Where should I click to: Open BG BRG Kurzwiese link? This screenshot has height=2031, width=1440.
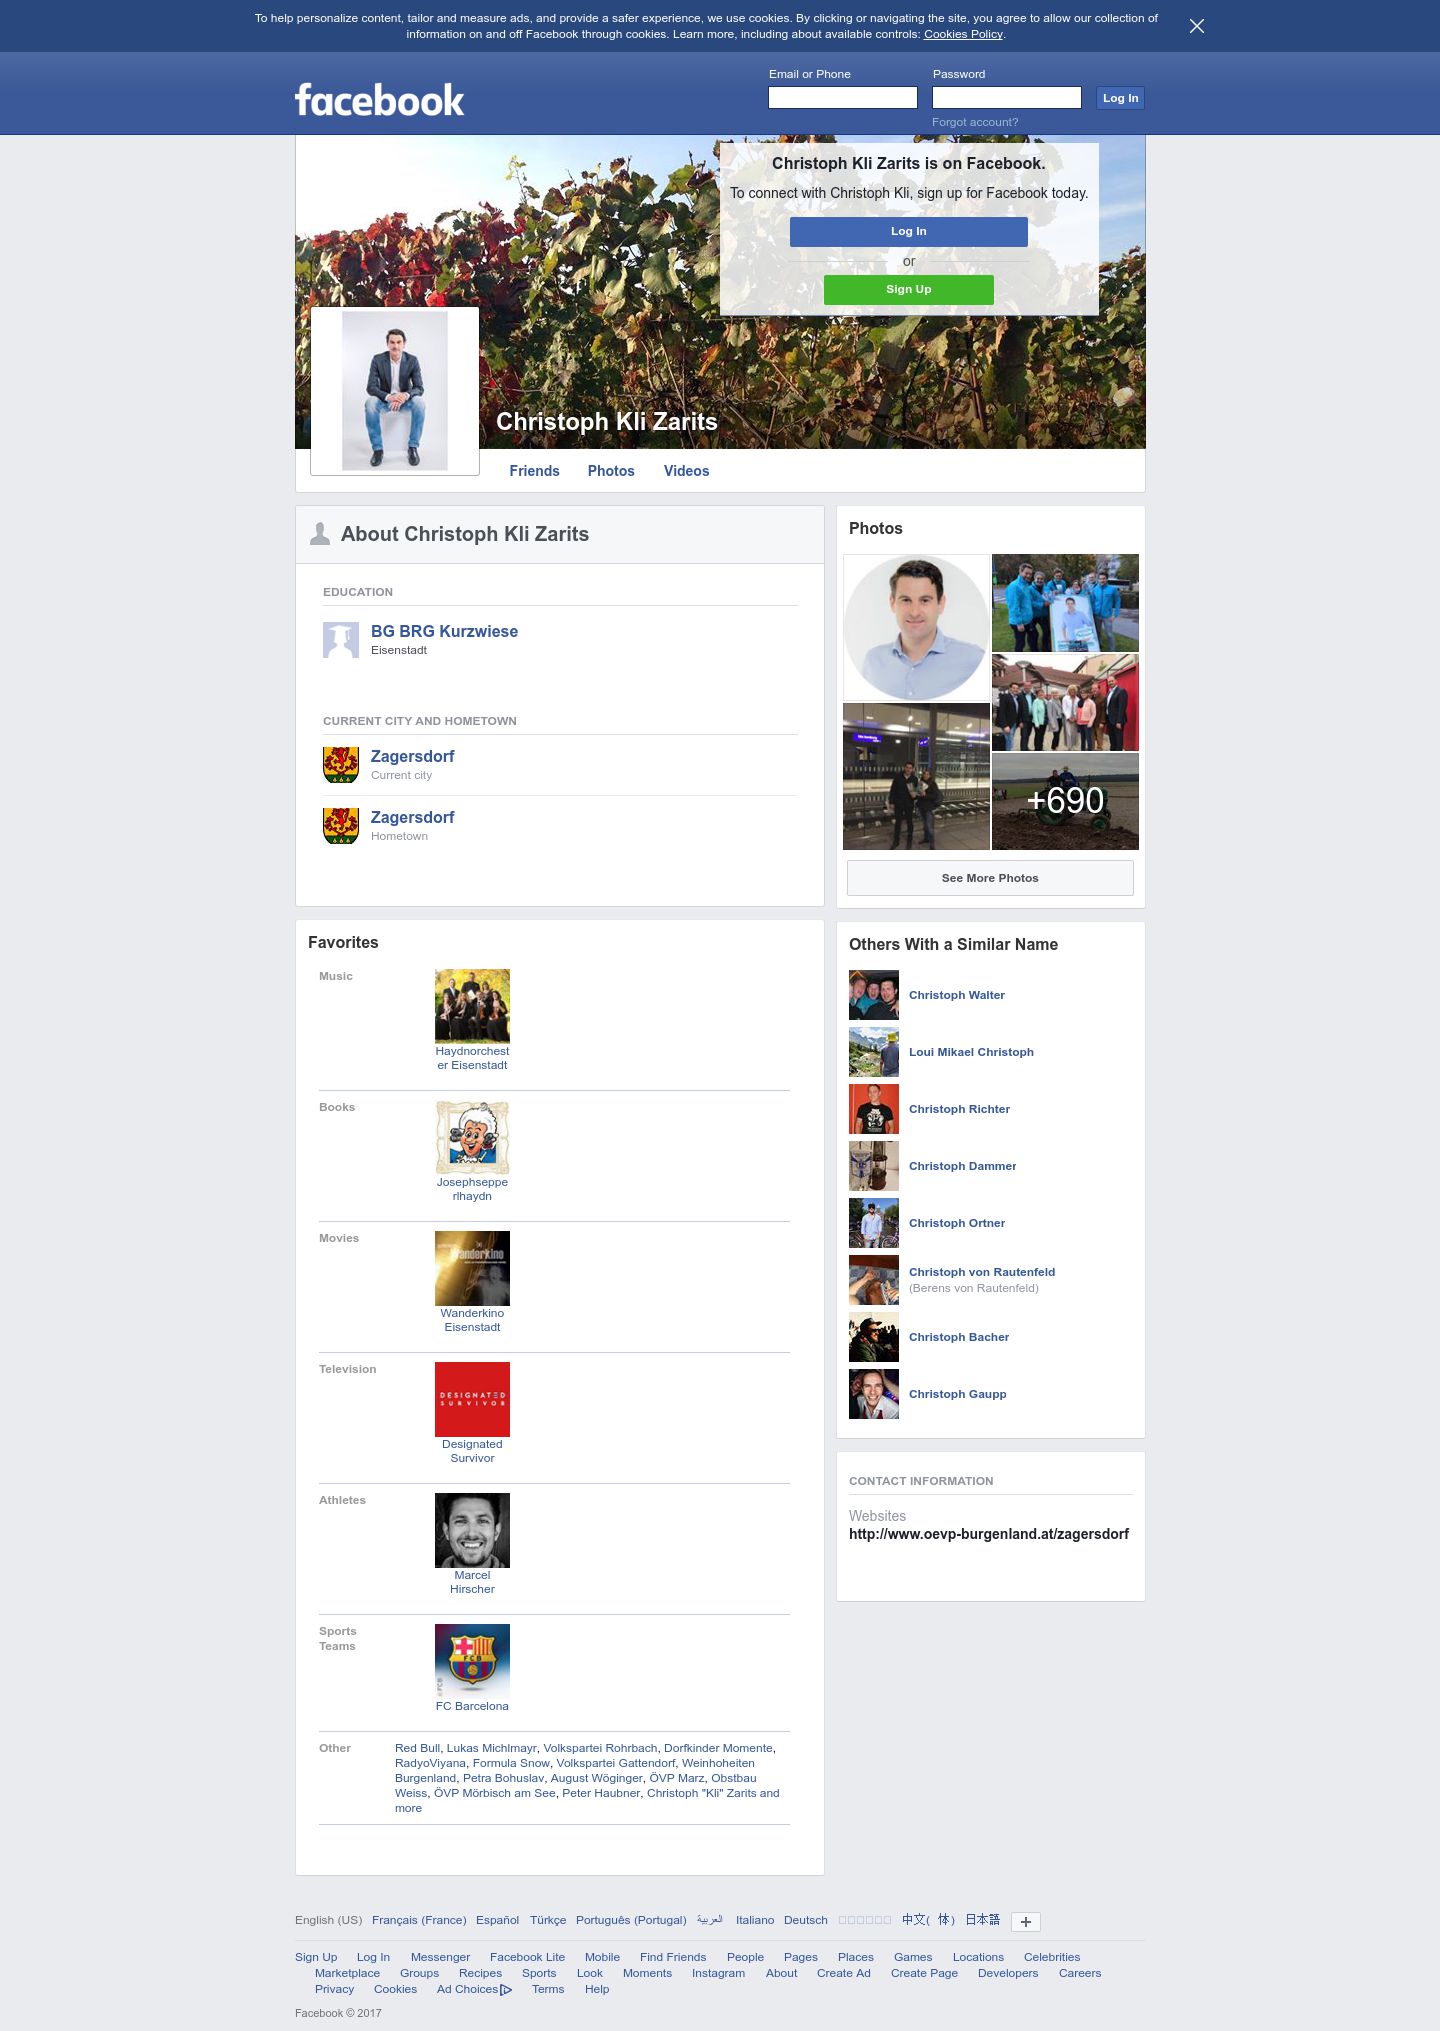[x=444, y=631]
